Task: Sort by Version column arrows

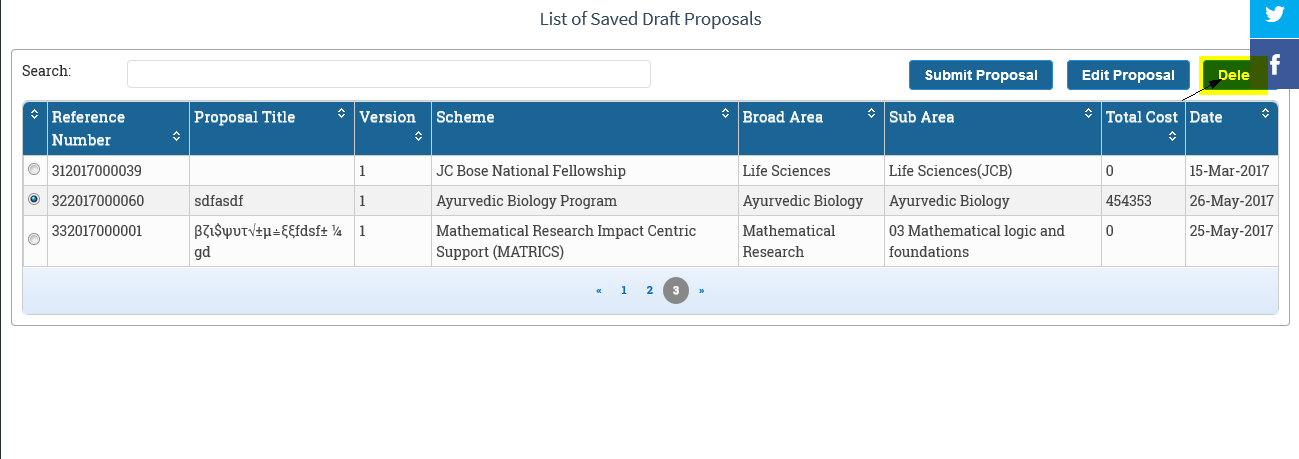Action: [x=418, y=136]
